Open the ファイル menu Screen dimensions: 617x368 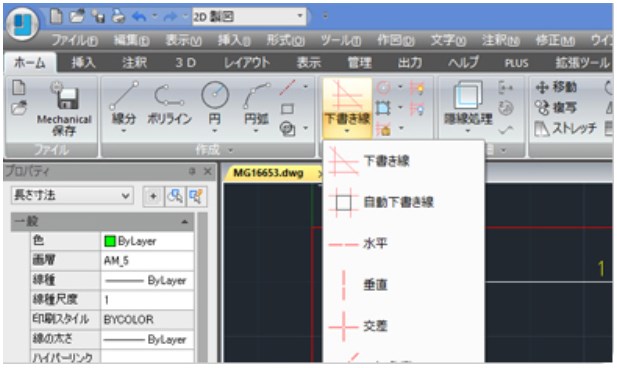(x=75, y=40)
